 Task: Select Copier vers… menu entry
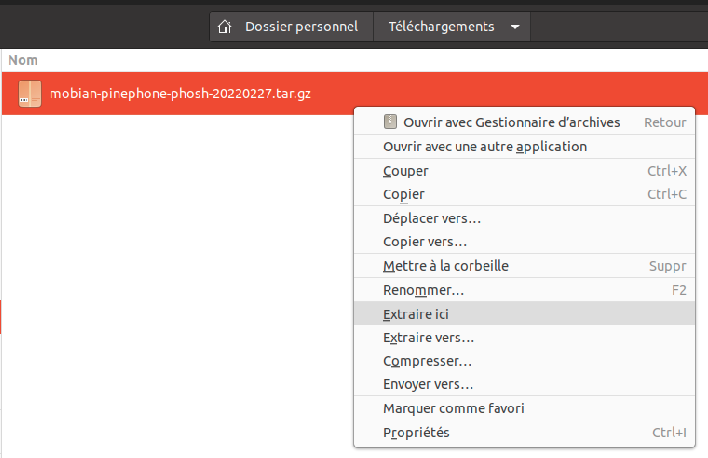425,241
